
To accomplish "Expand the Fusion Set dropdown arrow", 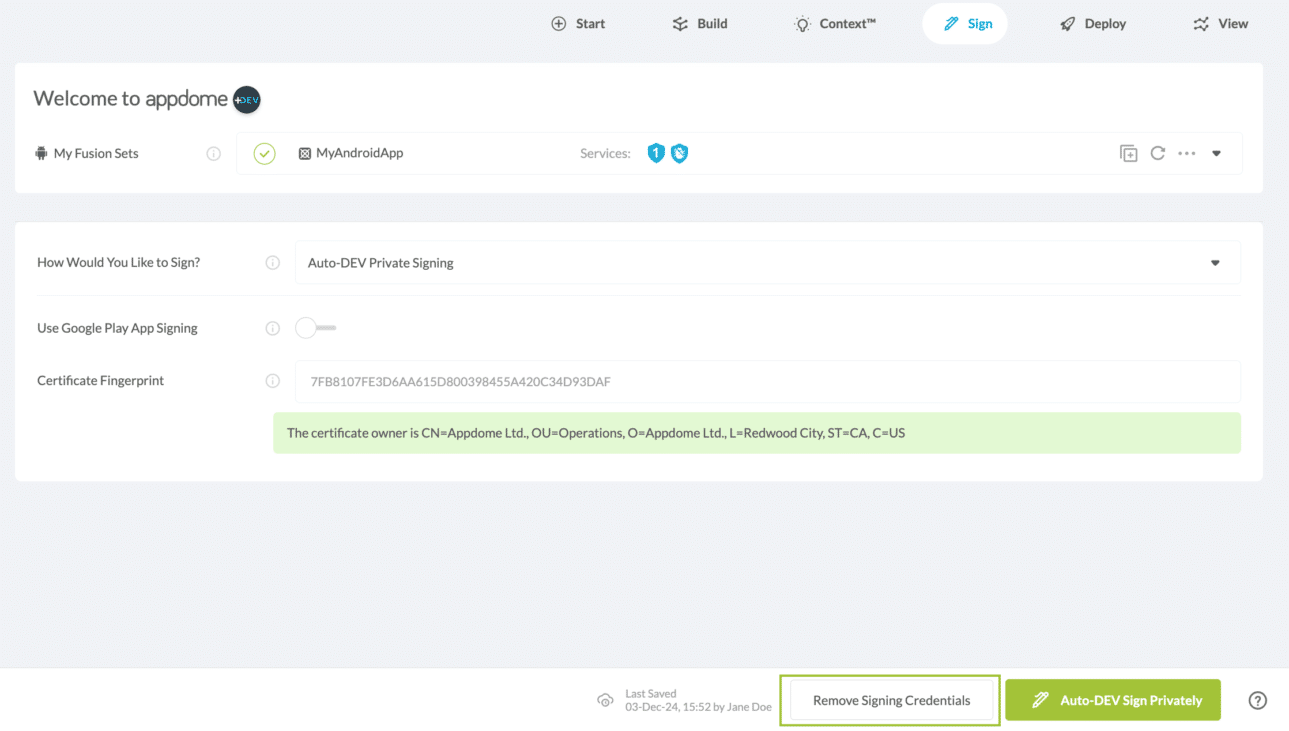I will pyautogui.click(x=1216, y=154).
